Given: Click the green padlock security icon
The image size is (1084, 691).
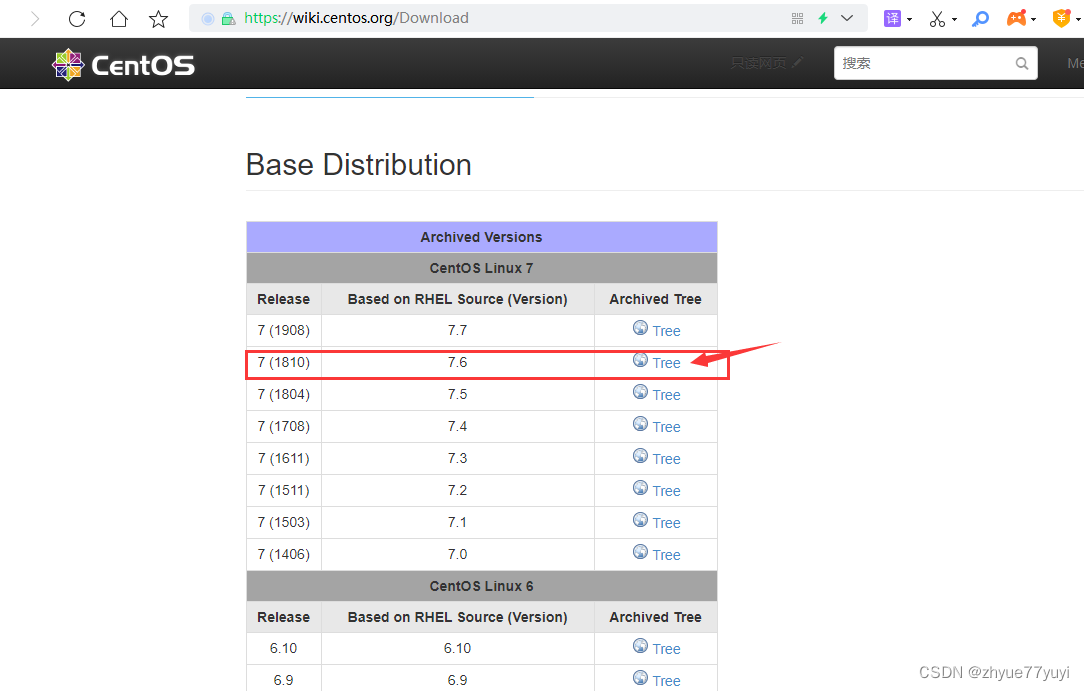Looking at the screenshot, I should click(228, 19).
